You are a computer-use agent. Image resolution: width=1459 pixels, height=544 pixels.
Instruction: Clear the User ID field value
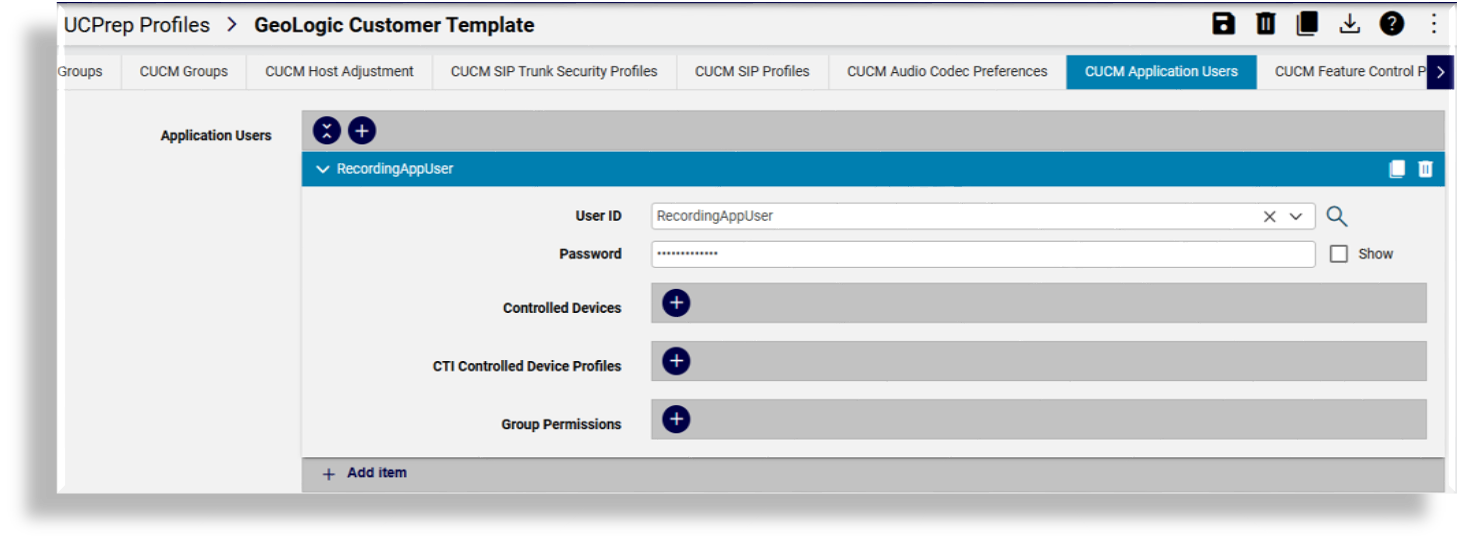point(1269,216)
